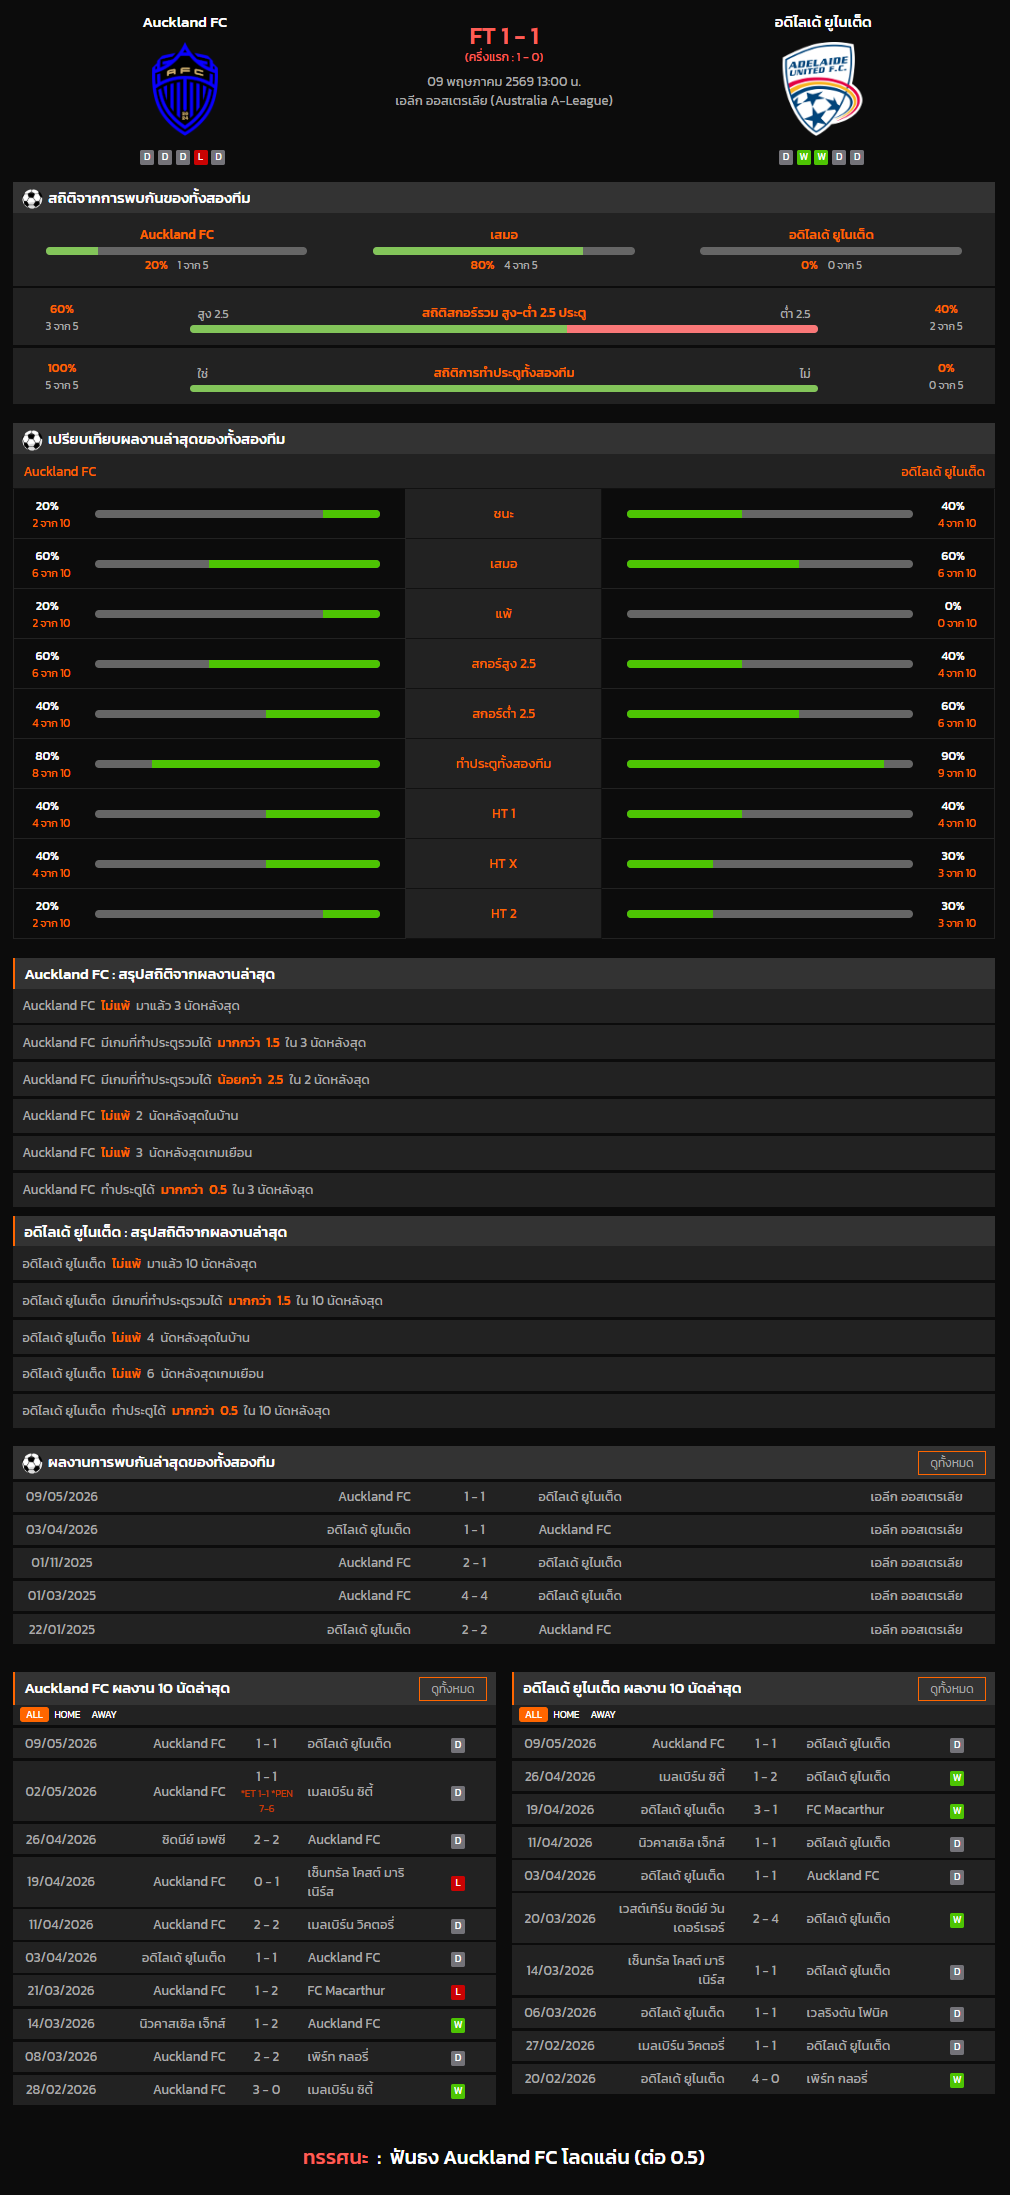
Task: Click the Auckland FC team crest logo
Action: point(185,89)
